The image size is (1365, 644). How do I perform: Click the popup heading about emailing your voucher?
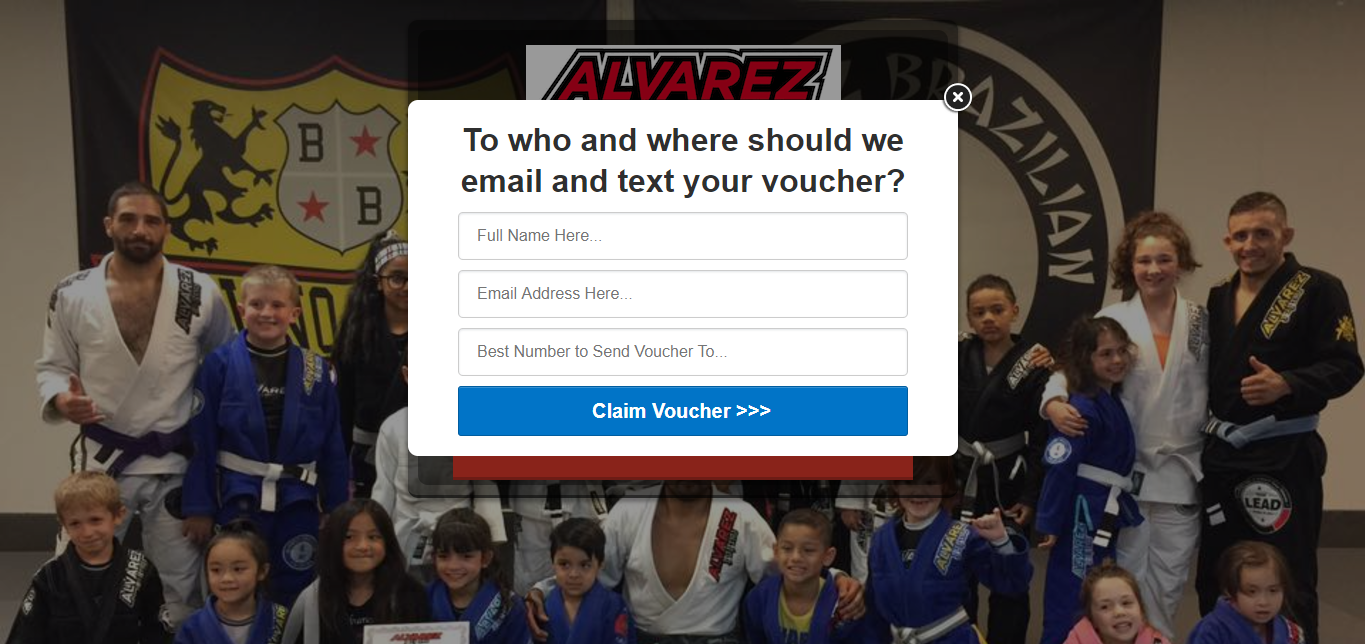(x=683, y=160)
